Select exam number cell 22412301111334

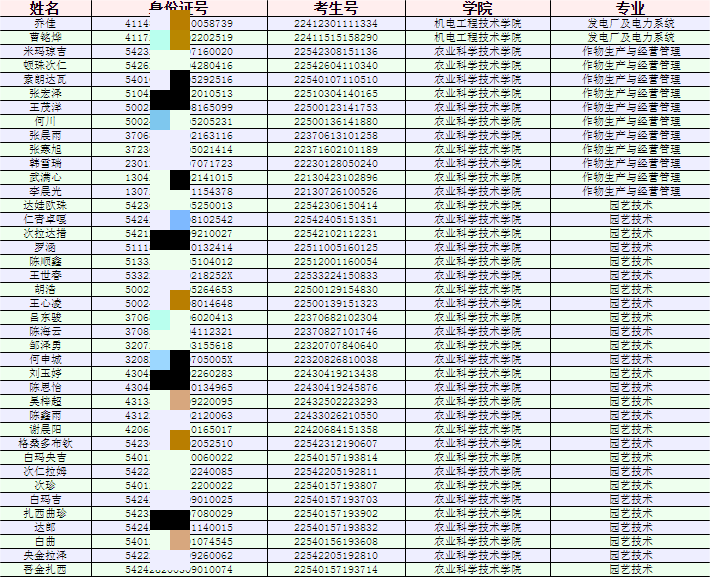pos(336,22)
